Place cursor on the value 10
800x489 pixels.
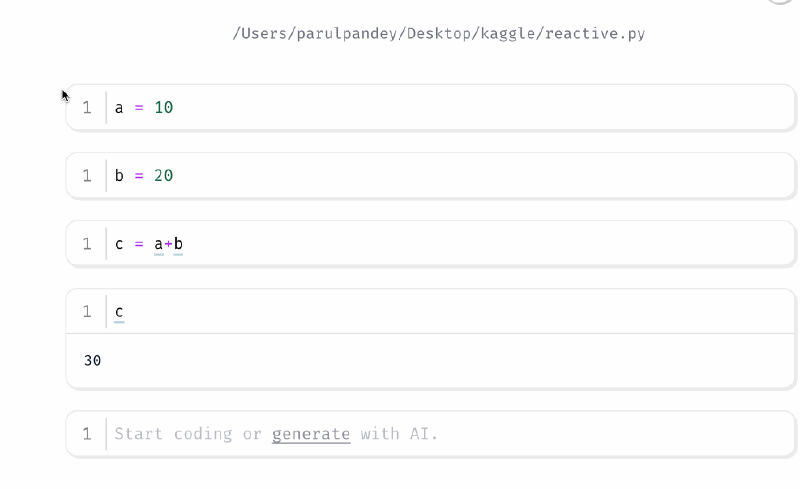(163, 107)
